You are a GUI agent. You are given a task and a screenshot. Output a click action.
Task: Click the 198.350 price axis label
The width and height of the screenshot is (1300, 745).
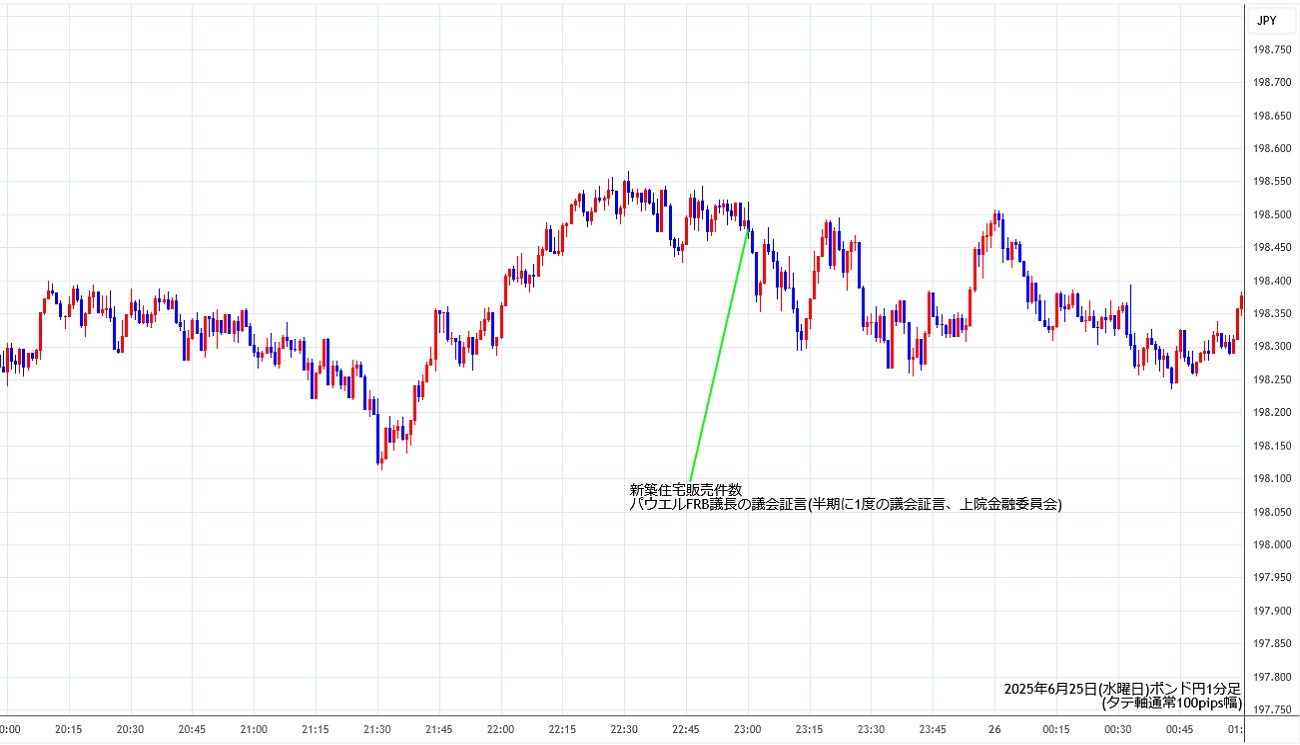[1272, 314]
